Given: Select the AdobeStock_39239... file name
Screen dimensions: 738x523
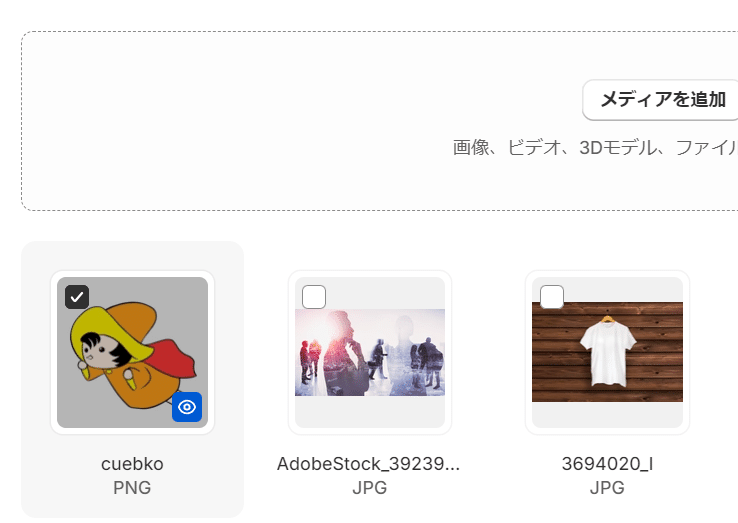Looking at the screenshot, I should coord(369,464).
